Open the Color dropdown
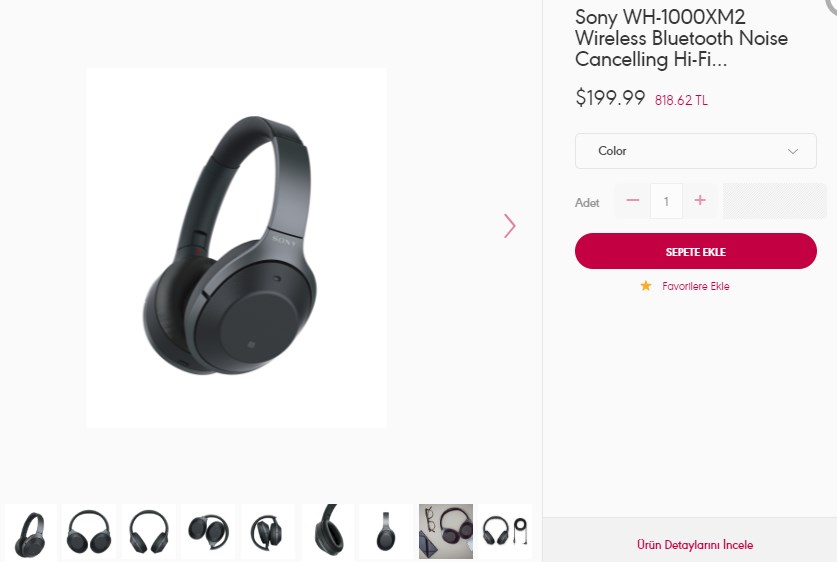The image size is (837, 562). pos(695,151)
